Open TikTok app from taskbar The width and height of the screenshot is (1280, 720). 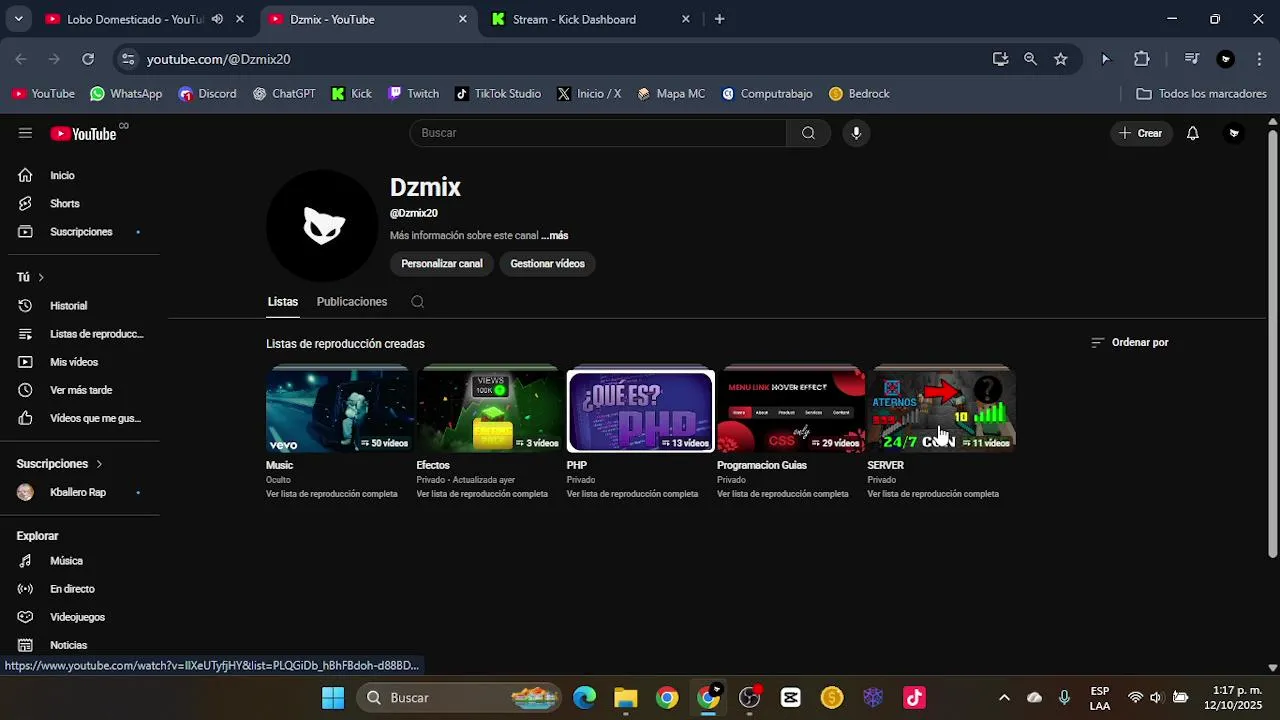tap(914, 698)
